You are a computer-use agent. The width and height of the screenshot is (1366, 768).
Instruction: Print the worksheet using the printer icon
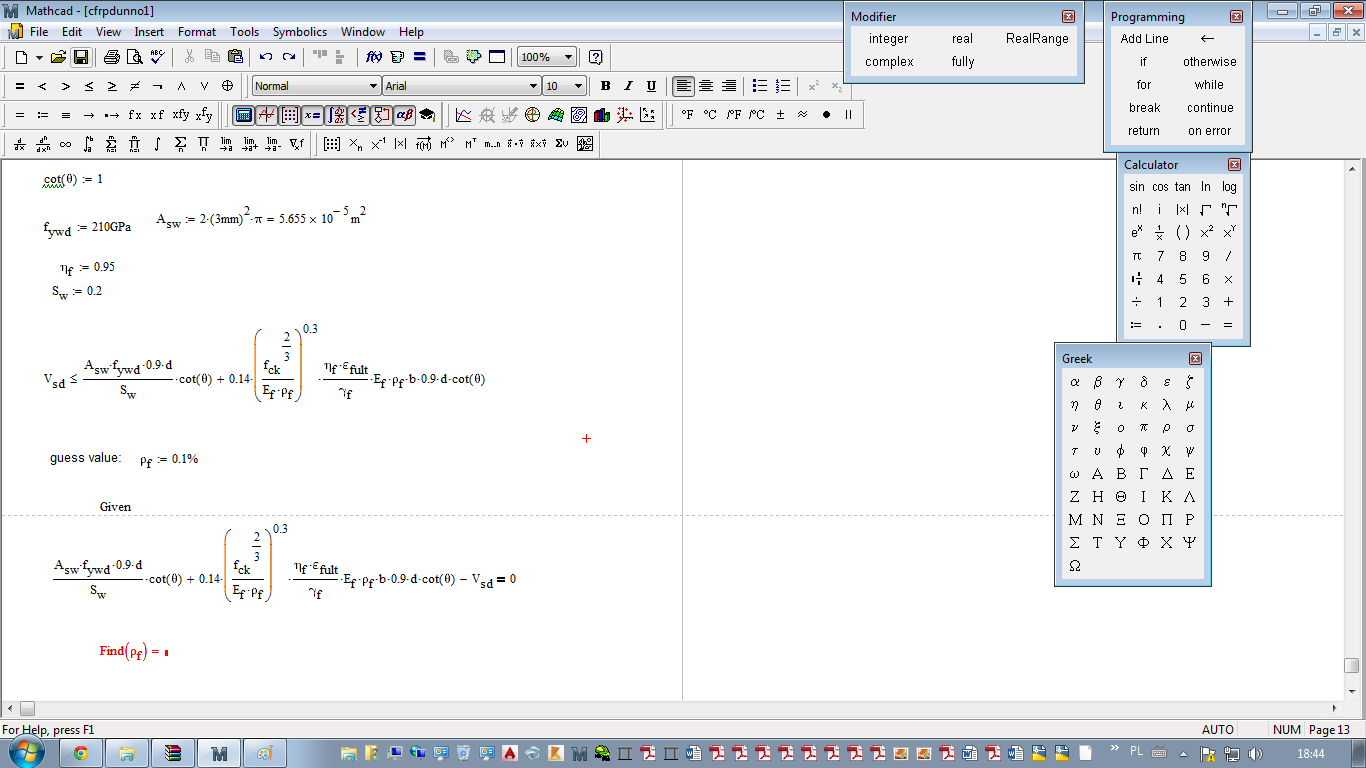coord(112,57)
